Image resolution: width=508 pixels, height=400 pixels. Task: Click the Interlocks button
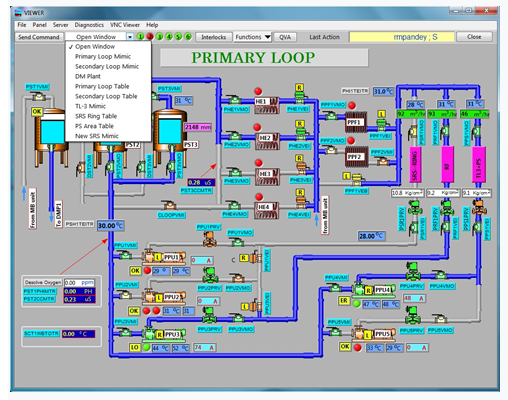(x=214, y=37)
